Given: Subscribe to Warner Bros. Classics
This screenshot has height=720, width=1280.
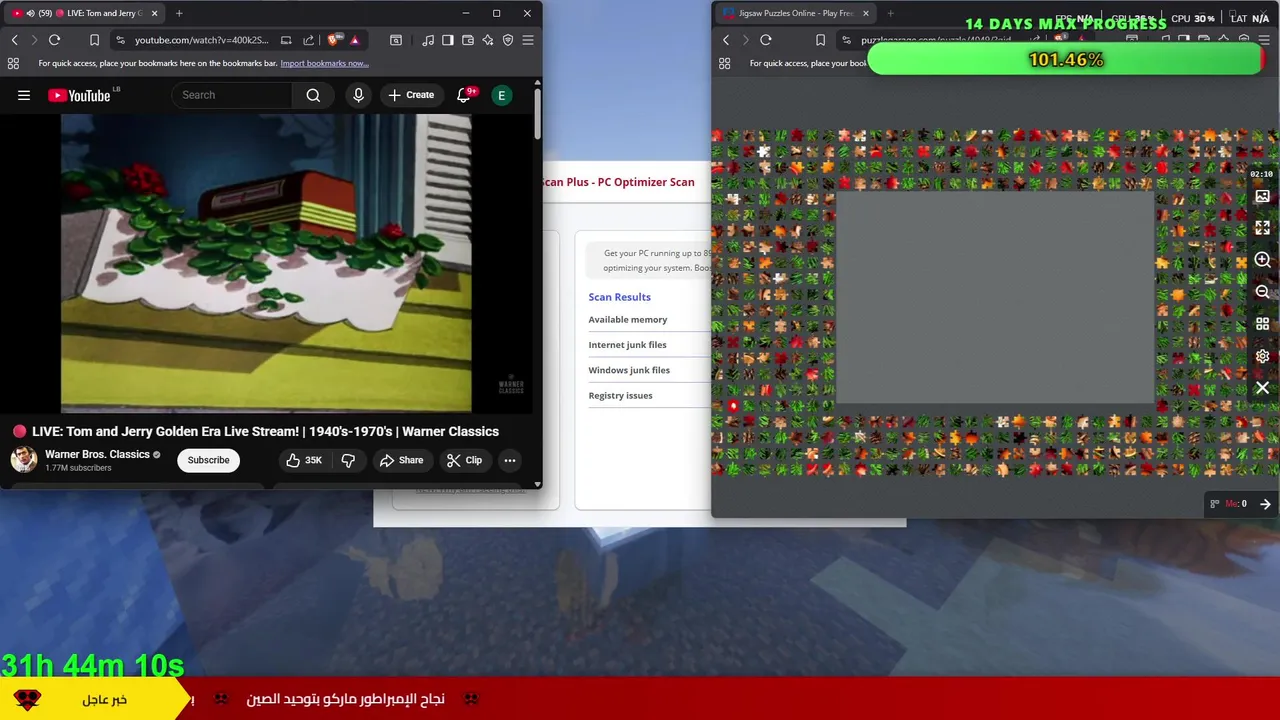Looking at the screenshot, I should (x=208, y=460).
